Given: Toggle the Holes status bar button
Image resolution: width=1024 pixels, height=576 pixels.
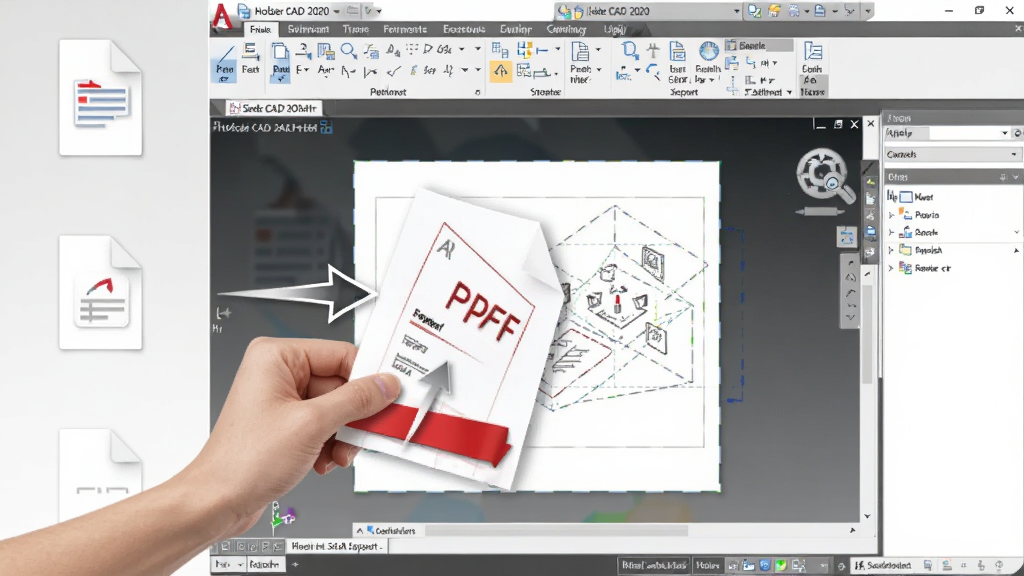Looking at the screenshot, I should pos(707,565).
